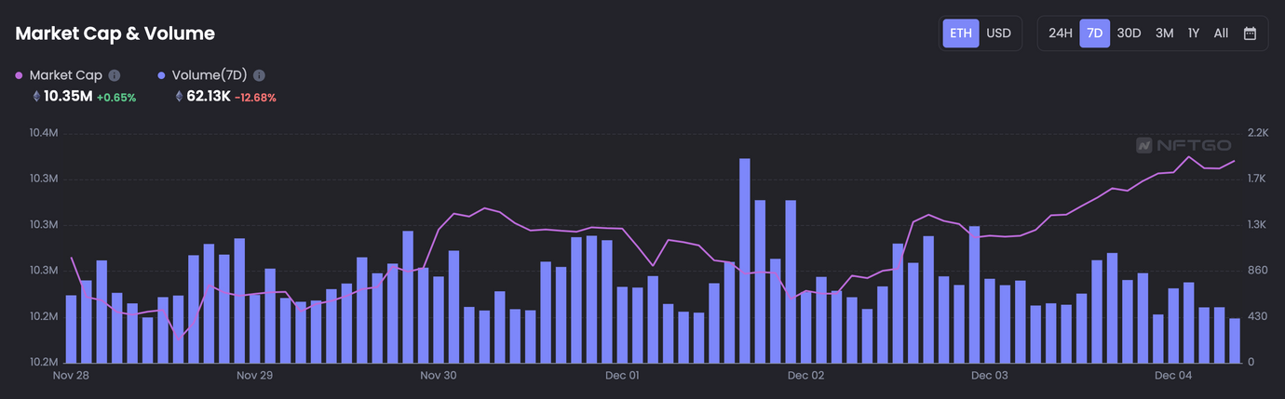Click the Dec 03 x-axis label
The width and height of the screenshot is (1285, 399).
tap(989, 376)
